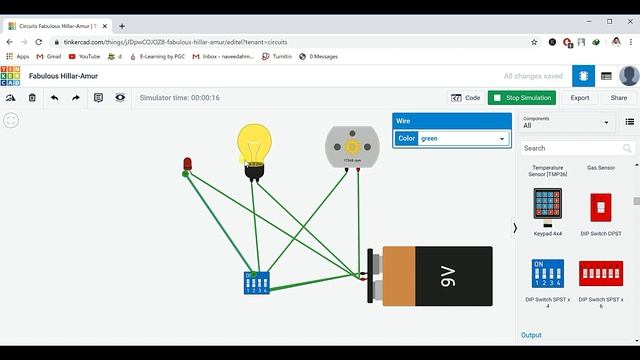The width and height of the screenshot is (640, 360).
Task: Click the DC motor on the canvas
Action: tap(352, 147)
